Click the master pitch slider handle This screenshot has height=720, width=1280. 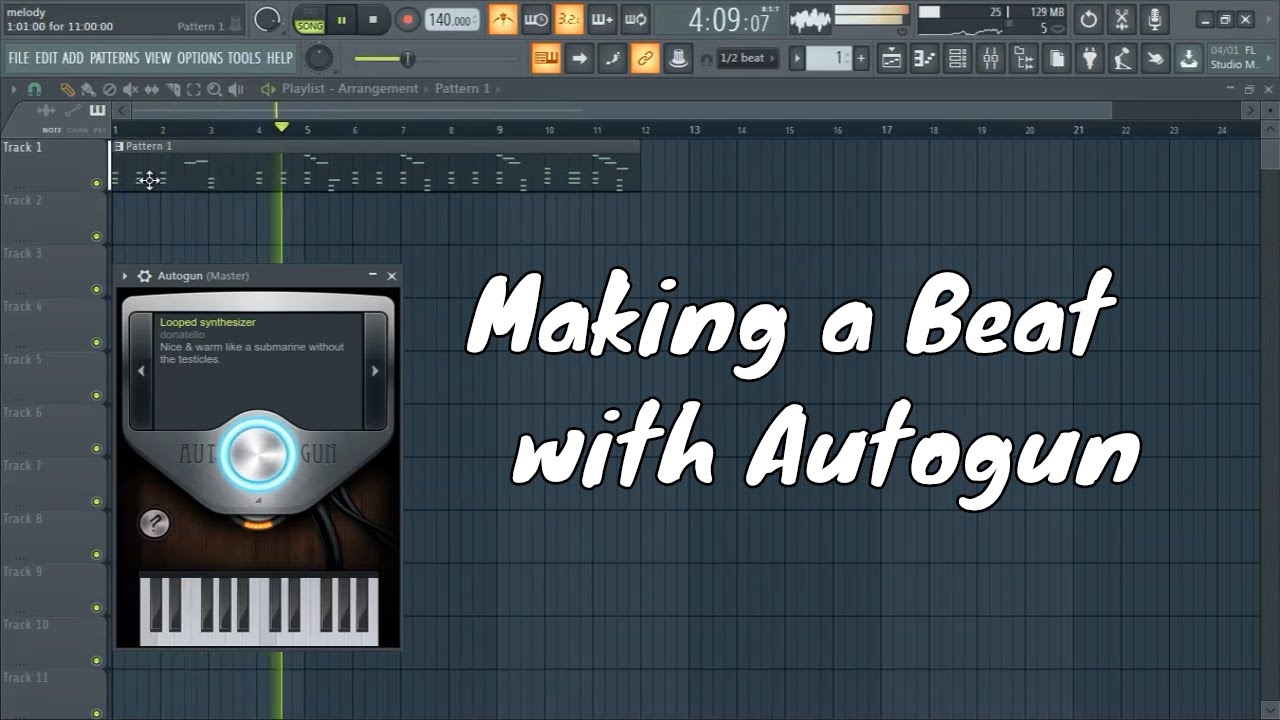point(407,59)
